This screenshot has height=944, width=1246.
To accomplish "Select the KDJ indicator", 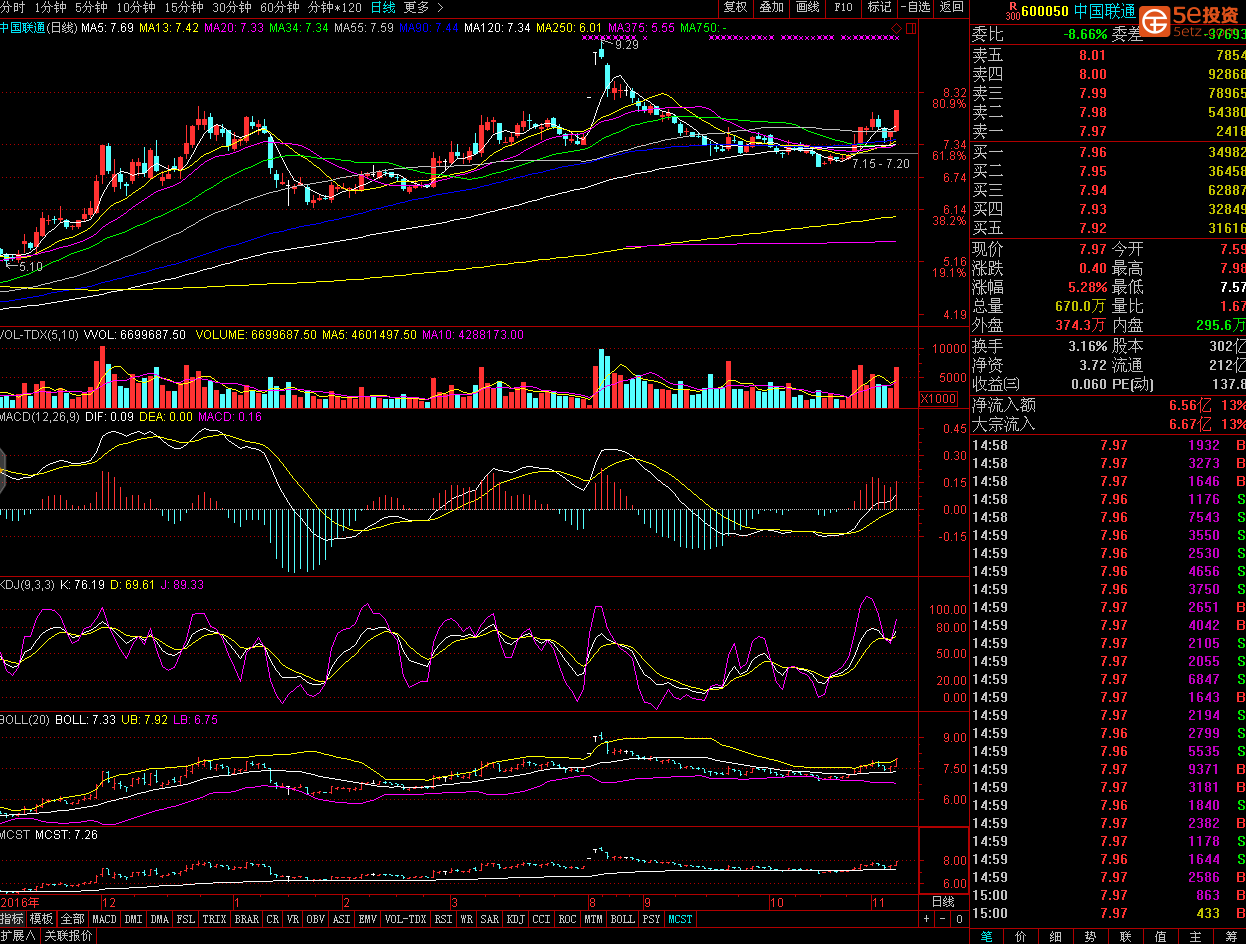I will [x=516, y=919].
